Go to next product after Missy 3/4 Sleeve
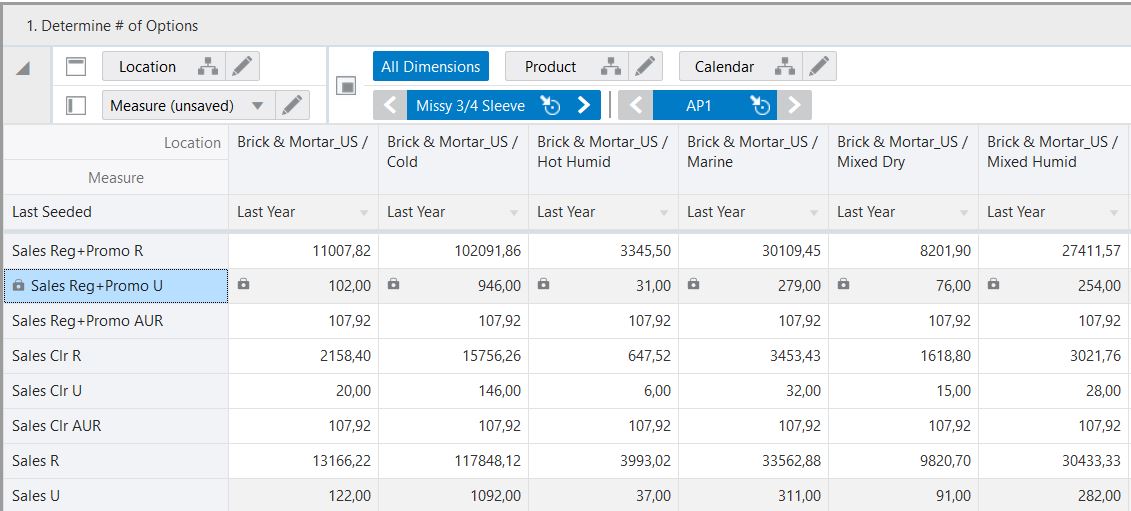This screenshot has height=511, width=1131. point(584,105)
